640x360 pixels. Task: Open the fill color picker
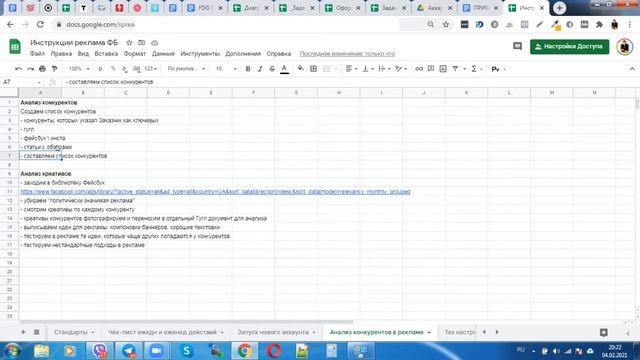300,69
